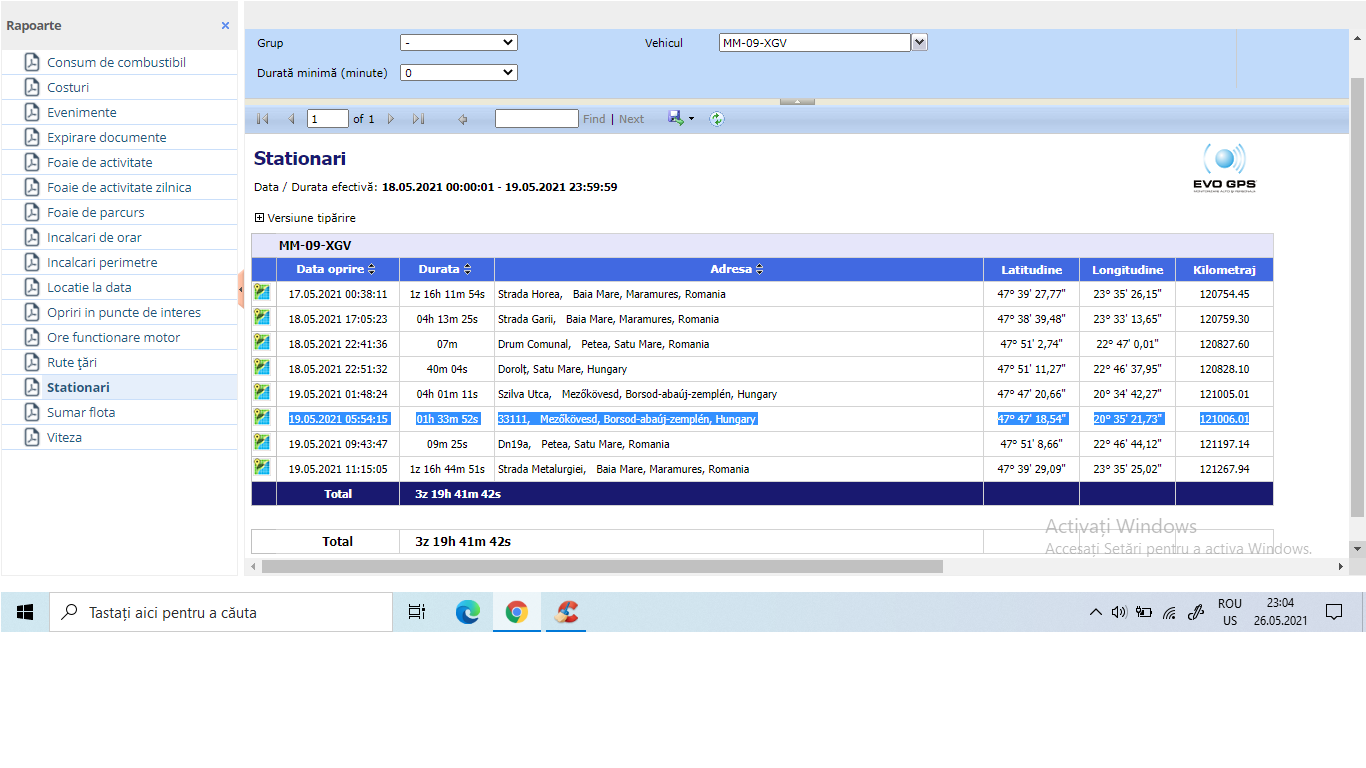
Task: Open the Grup dropdown
Action: (x=458, y=43)
